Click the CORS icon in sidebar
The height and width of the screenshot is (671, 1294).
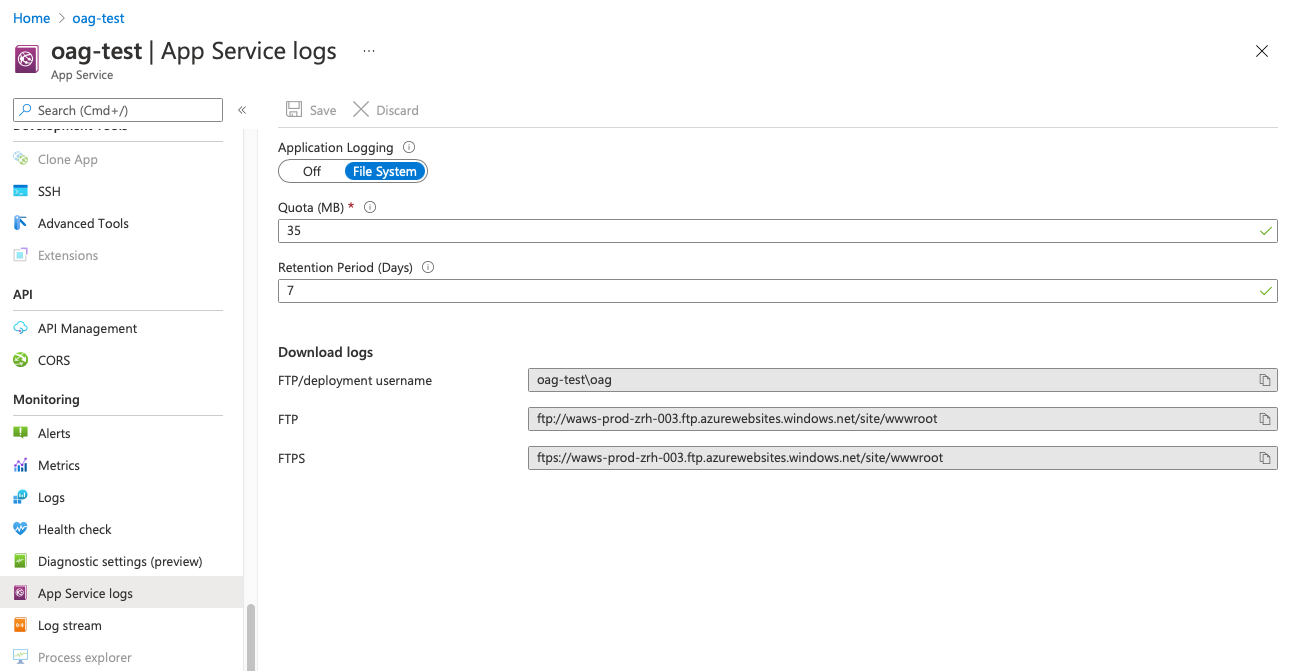pos(20,360)
